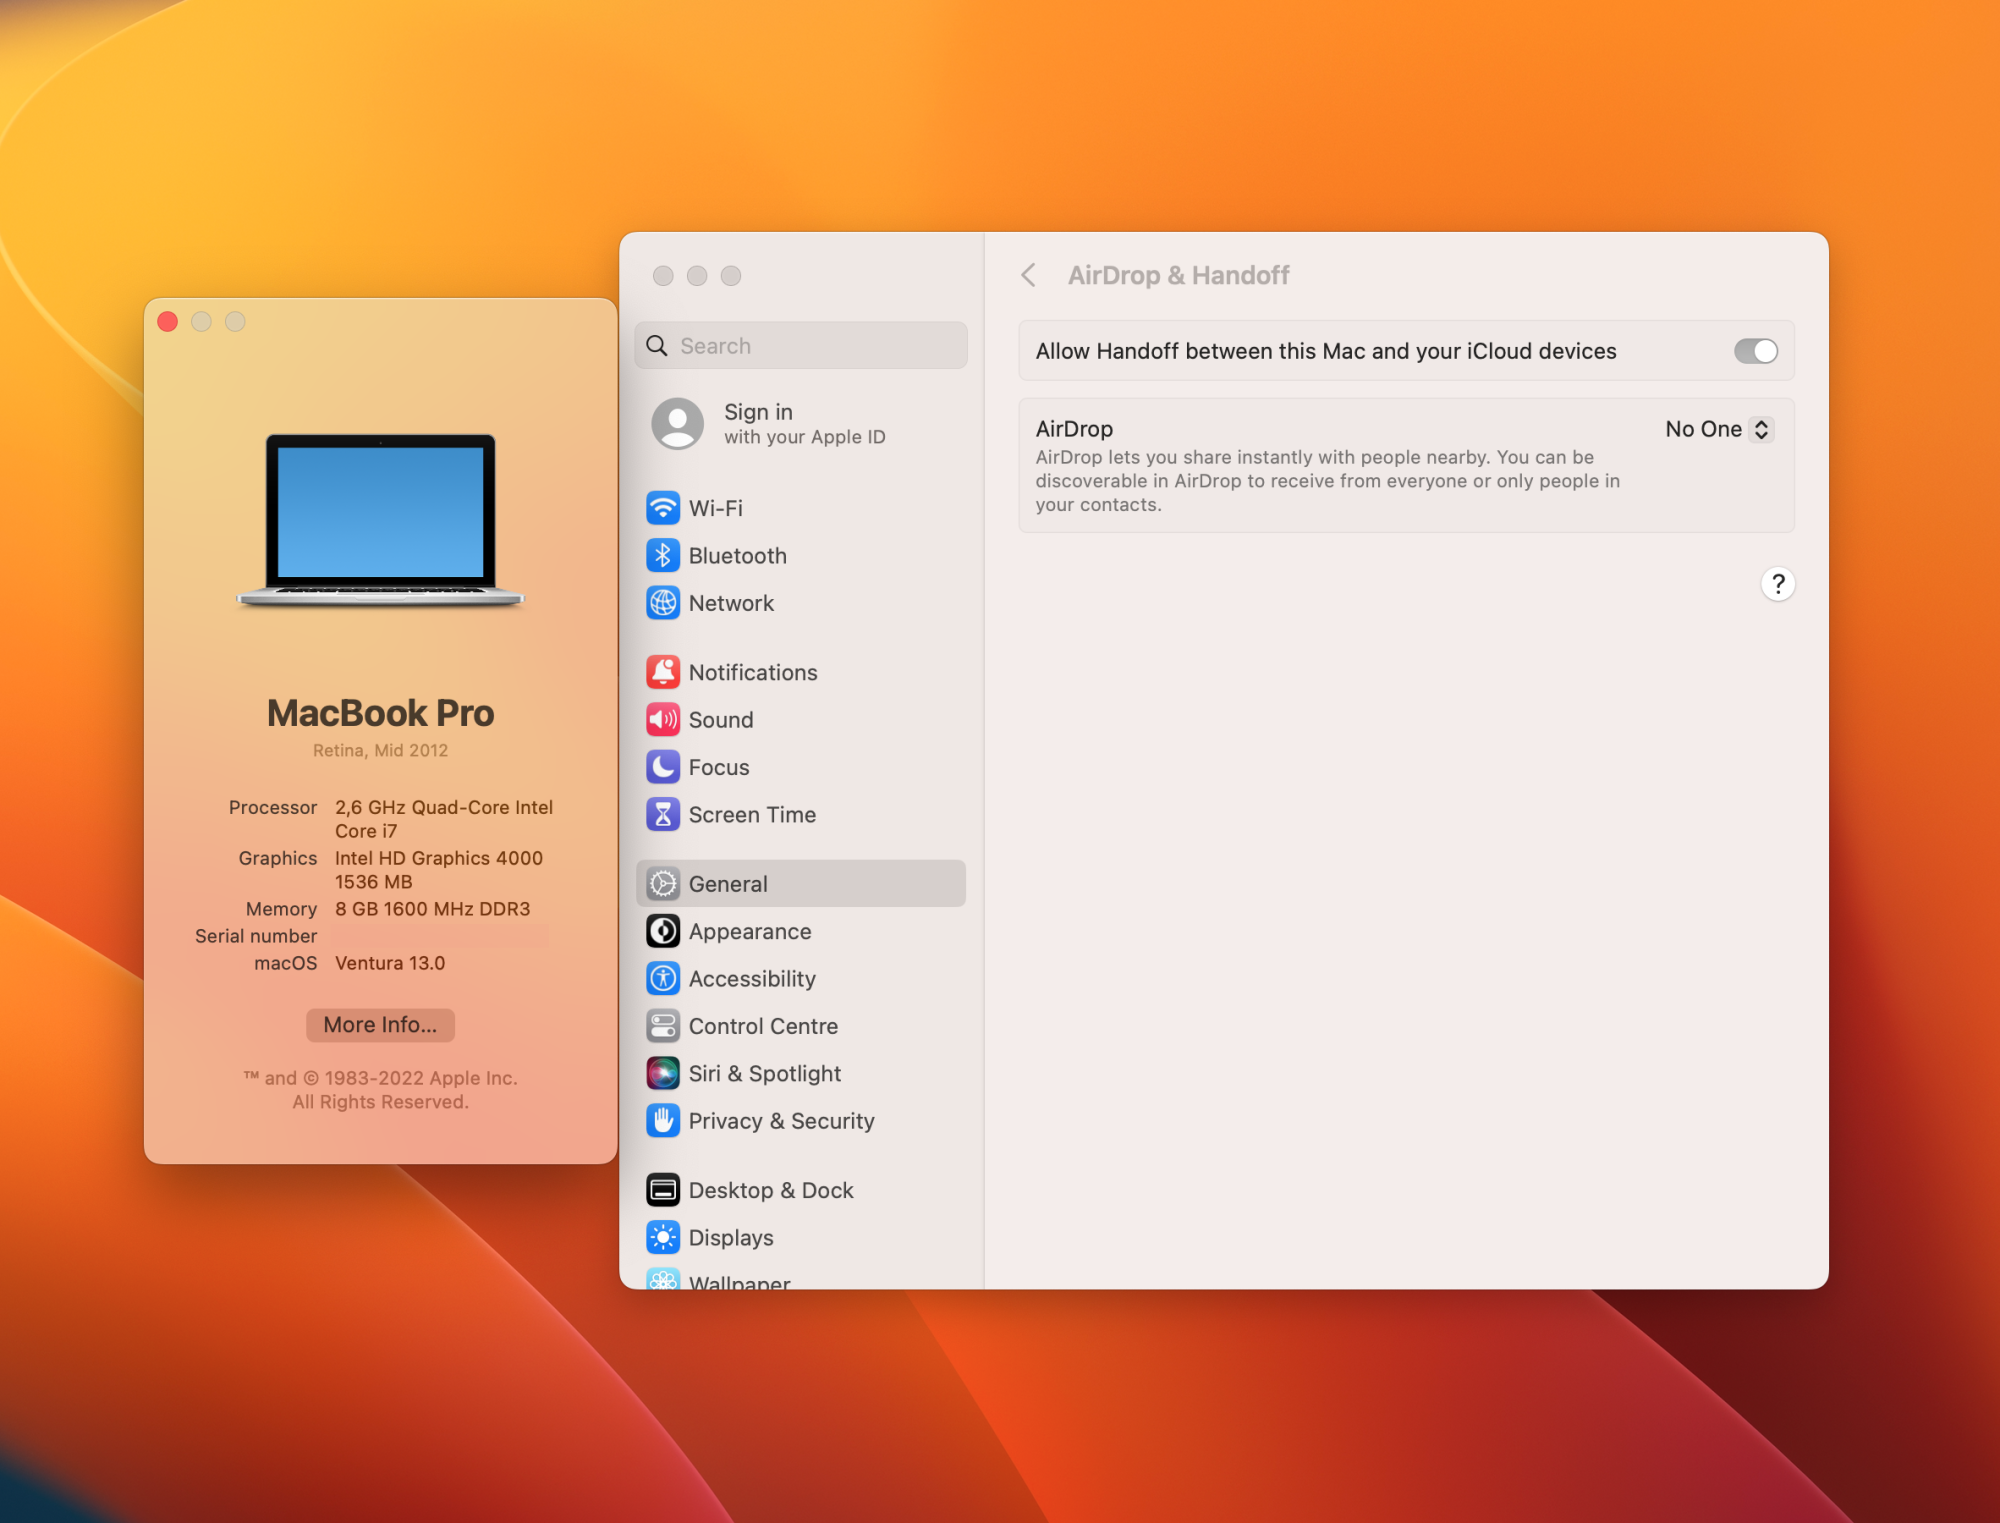Viewport: 2000px width, 1523px height.
Task: Click the Desktop & Dock icon
Action: tap(663, 1190)
